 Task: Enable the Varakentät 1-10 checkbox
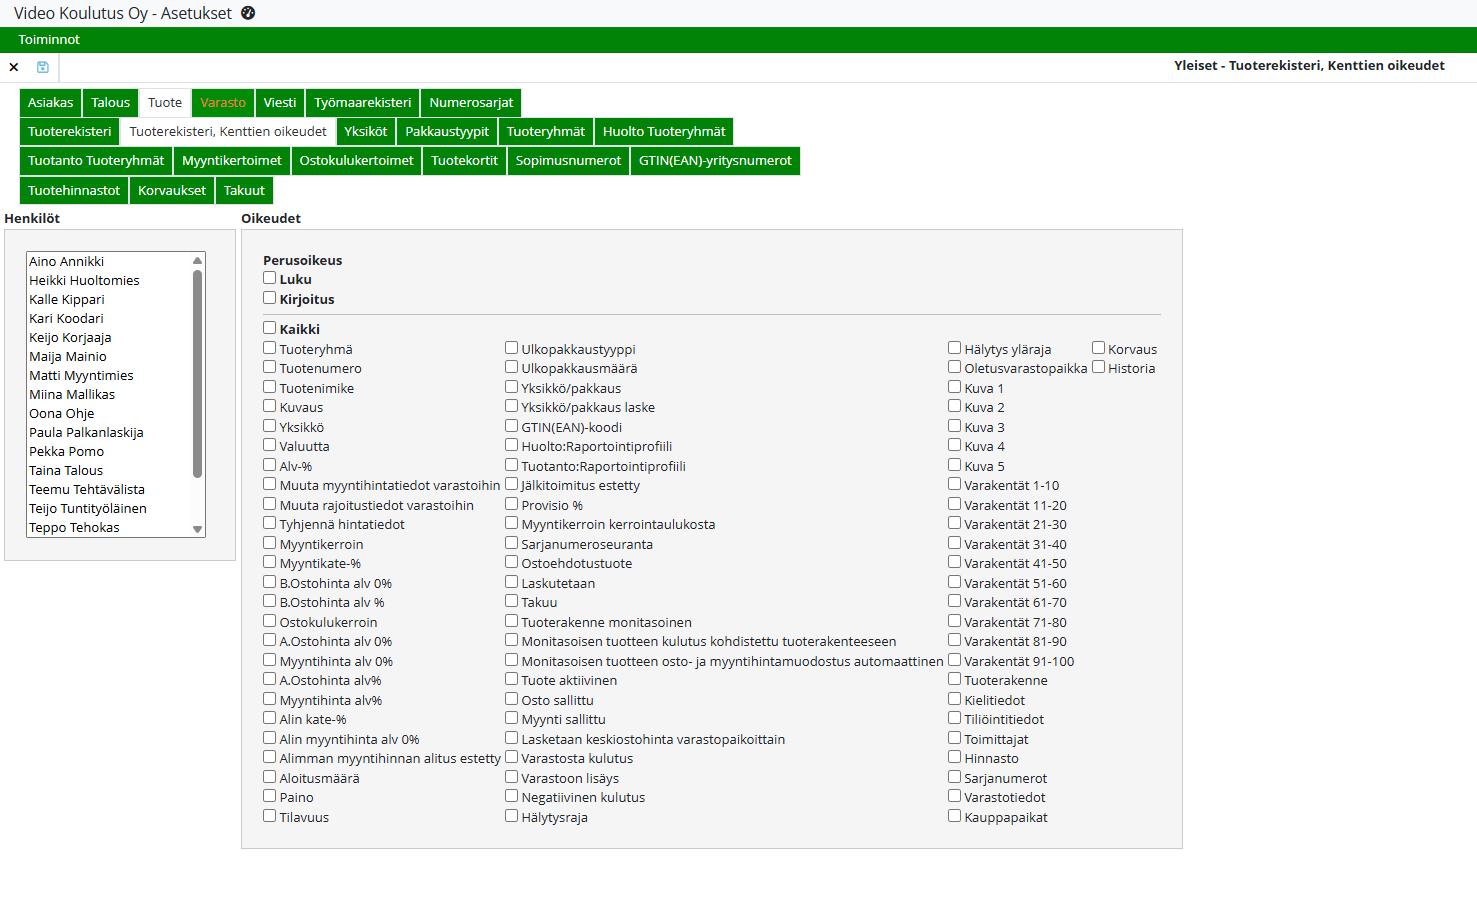point(955,484)
